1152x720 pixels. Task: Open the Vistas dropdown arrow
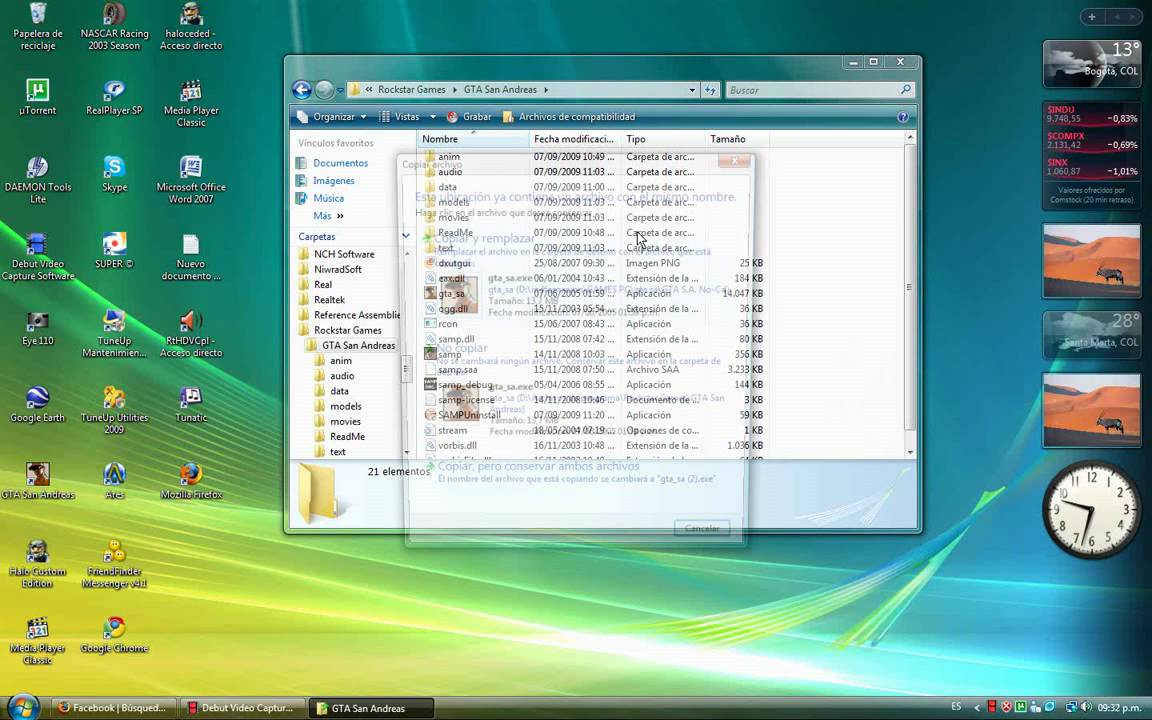(433, 117)
